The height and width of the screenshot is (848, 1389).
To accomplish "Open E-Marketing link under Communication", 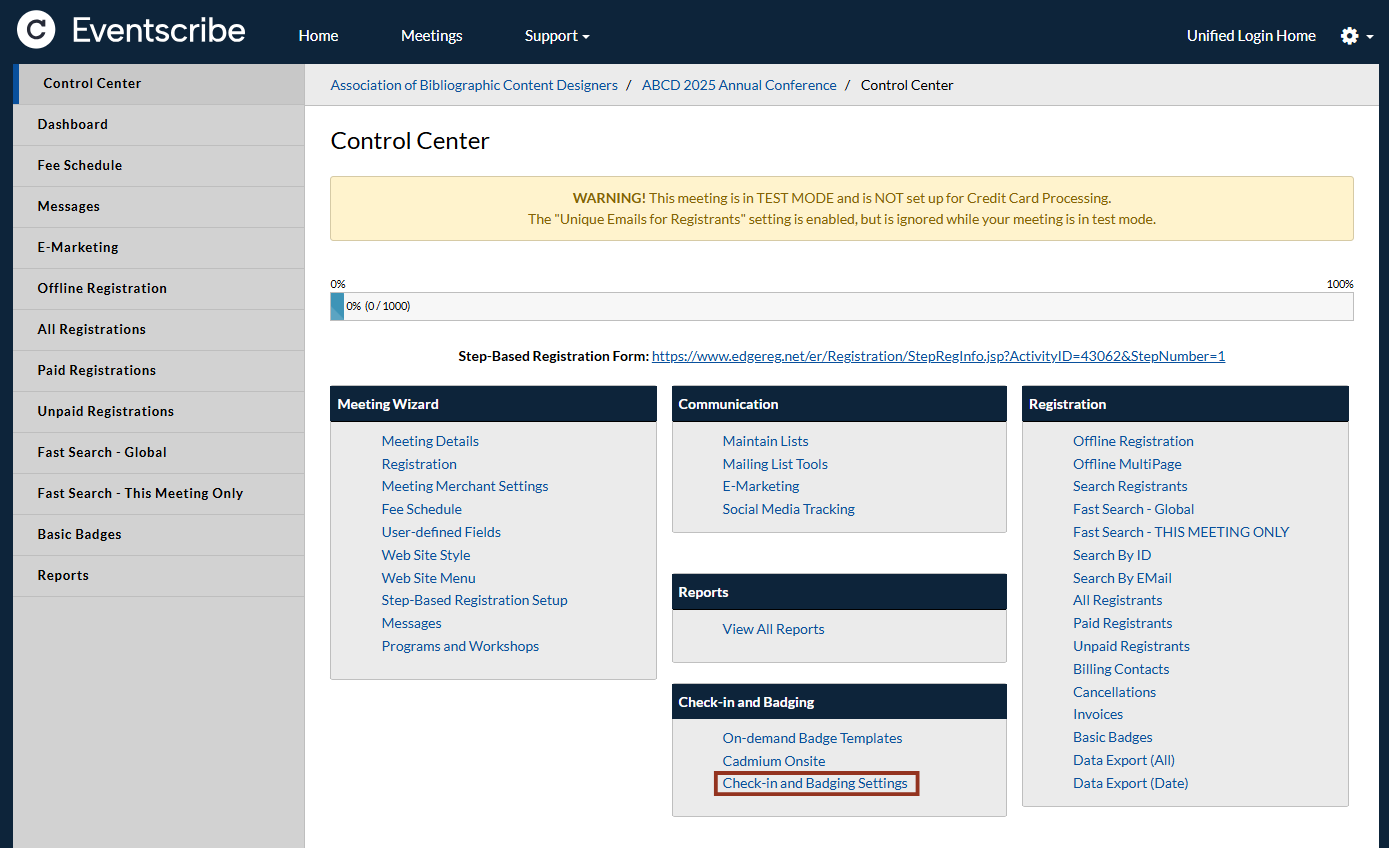I will 761,486.
